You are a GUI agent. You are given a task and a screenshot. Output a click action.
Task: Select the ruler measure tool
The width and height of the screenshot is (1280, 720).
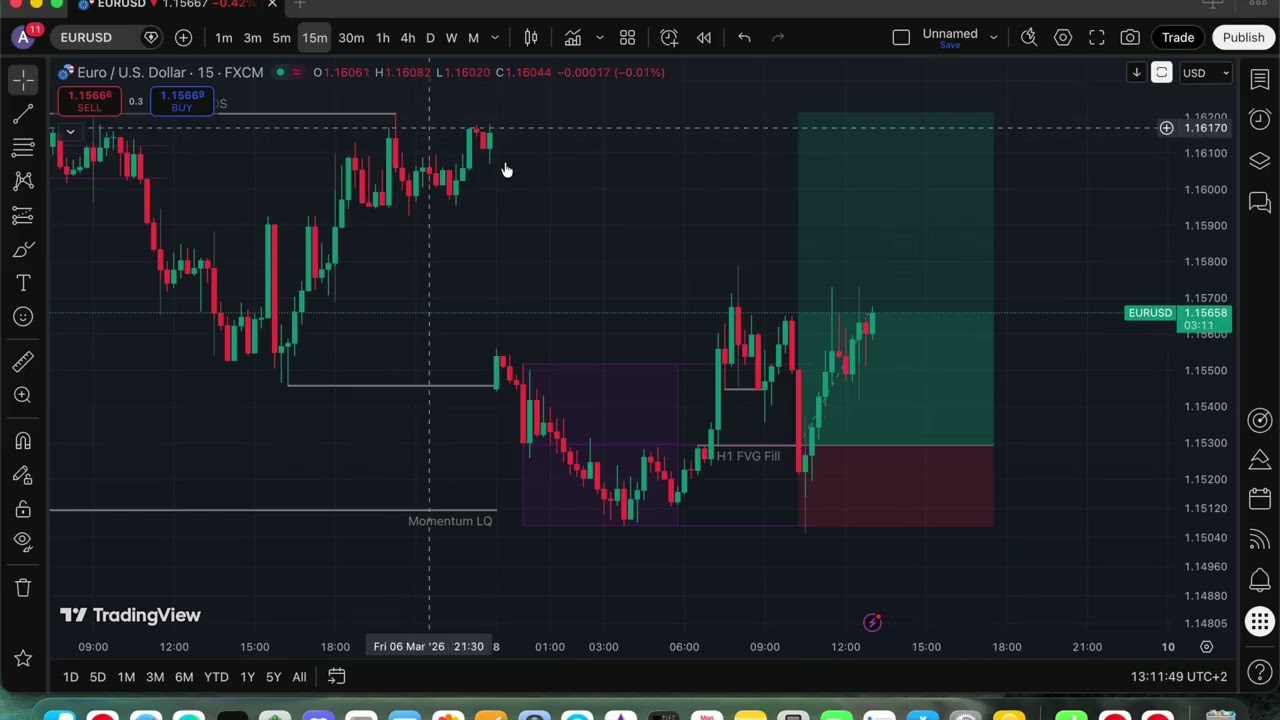click(x=23, y=361)
